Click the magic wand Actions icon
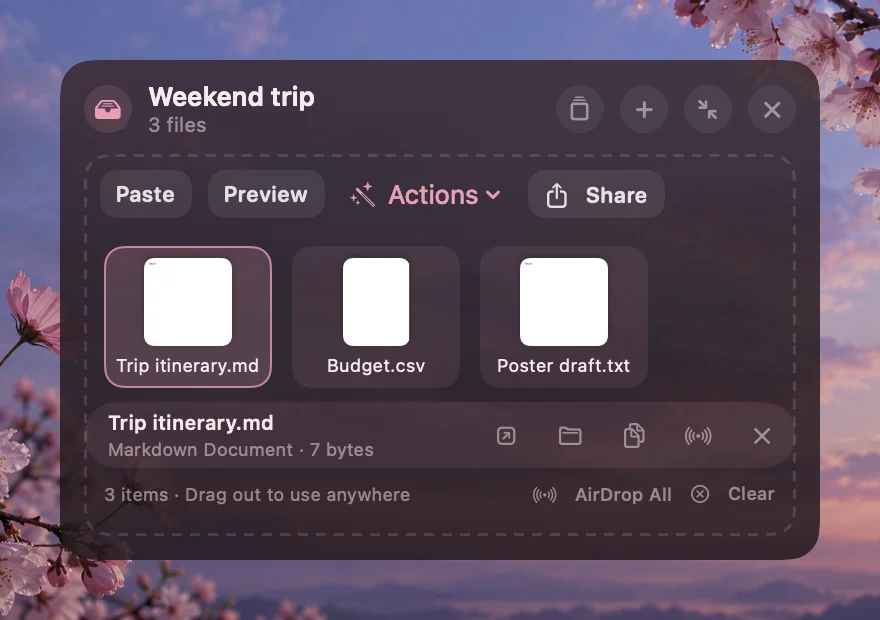This screenshot has width=880, height=620. tap(363, 194)
